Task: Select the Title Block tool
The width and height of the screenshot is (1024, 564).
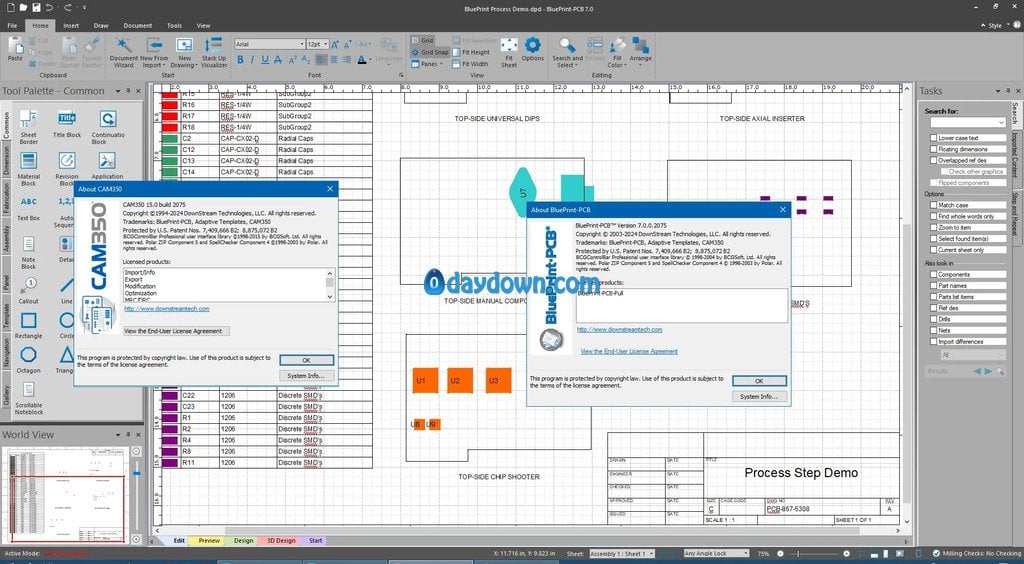Action: (x=67, y=122)
